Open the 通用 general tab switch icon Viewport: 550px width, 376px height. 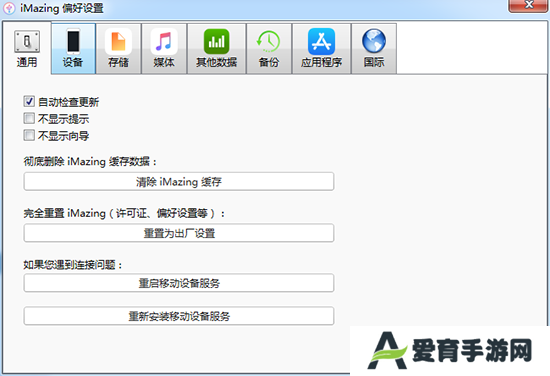pos(27,48)
